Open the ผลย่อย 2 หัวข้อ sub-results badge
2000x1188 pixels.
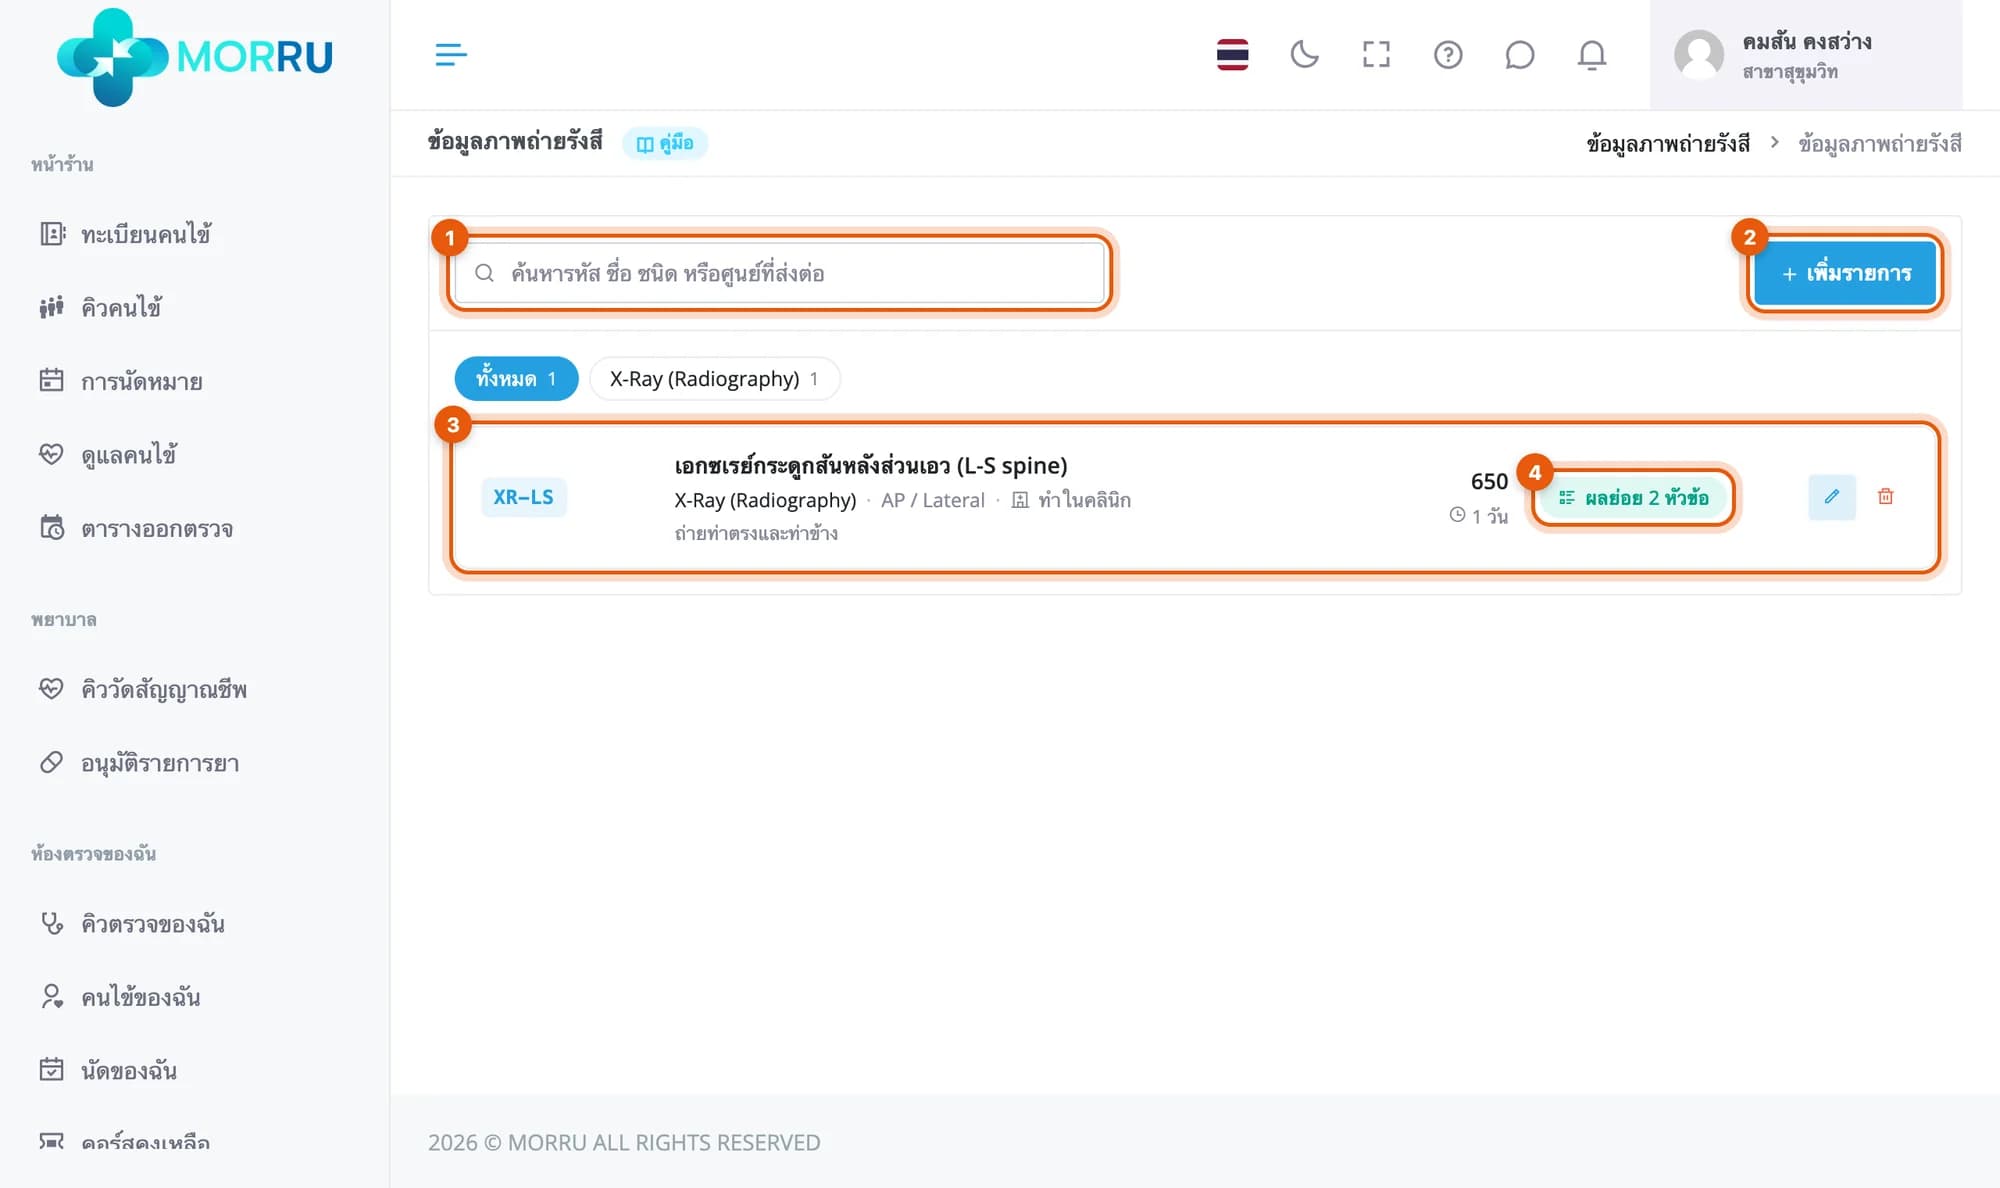point(1633,498)
